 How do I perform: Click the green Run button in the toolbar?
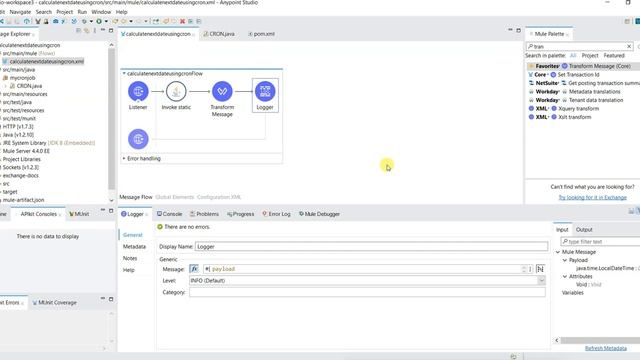click(x=99, y=21)
